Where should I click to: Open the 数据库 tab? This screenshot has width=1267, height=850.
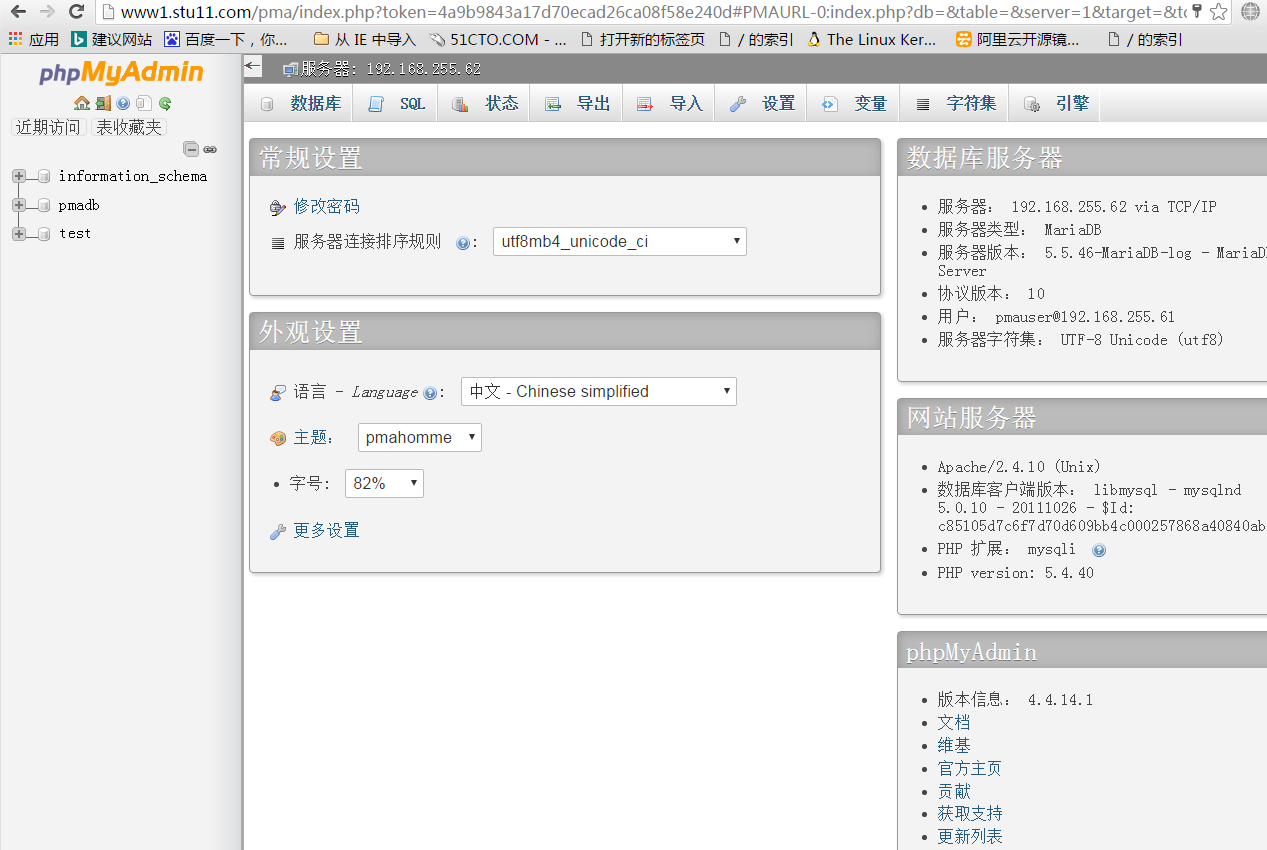tap(299, 103)
